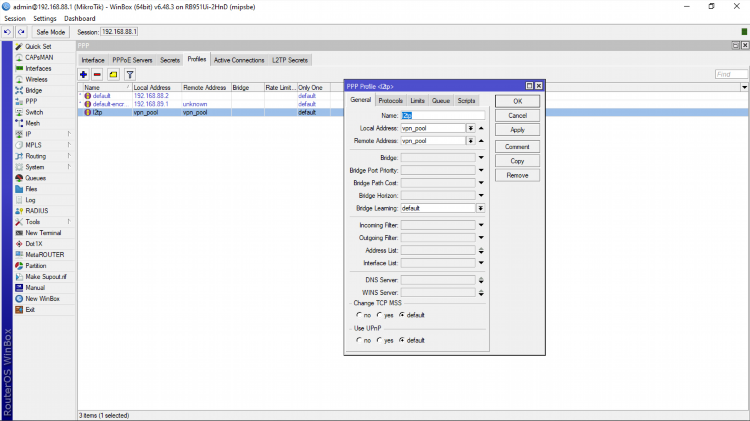Image resolution: width=750 pixels, height=421 pixels.
Task: Open Files in sidebar
Action: pyautogui.click(x=31, y=189)
